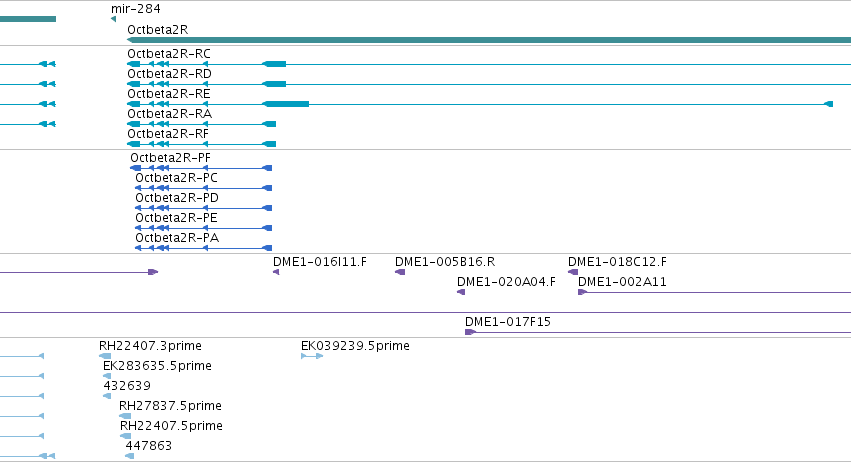Viewport: 851px width, 462px height.
Task: Click the RH22407.5prime label
Action: [x=172, y=426]
